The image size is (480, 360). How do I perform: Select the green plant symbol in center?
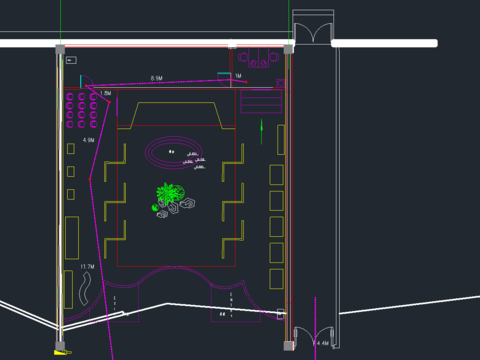coord(170,194)
